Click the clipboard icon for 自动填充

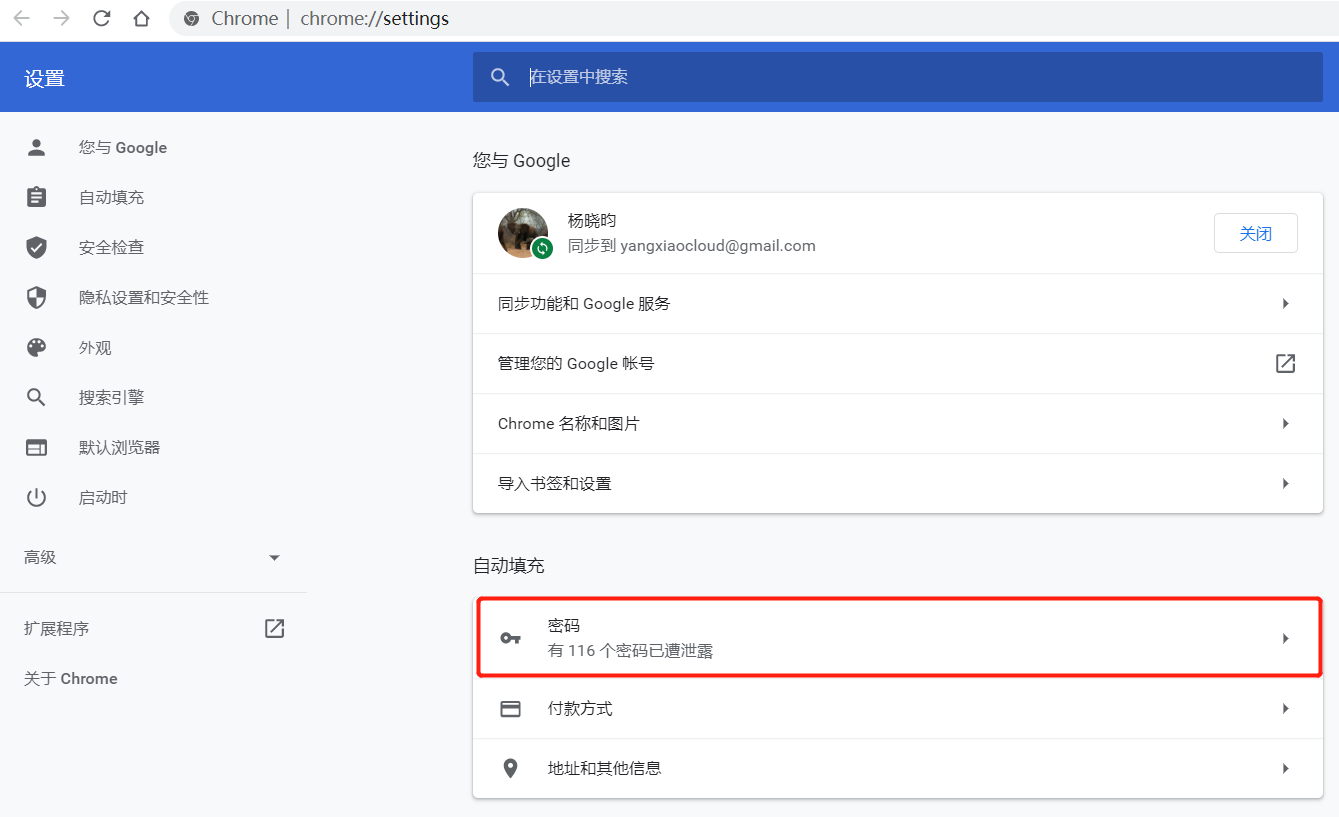pyautogui.click(x=37, y=197)
